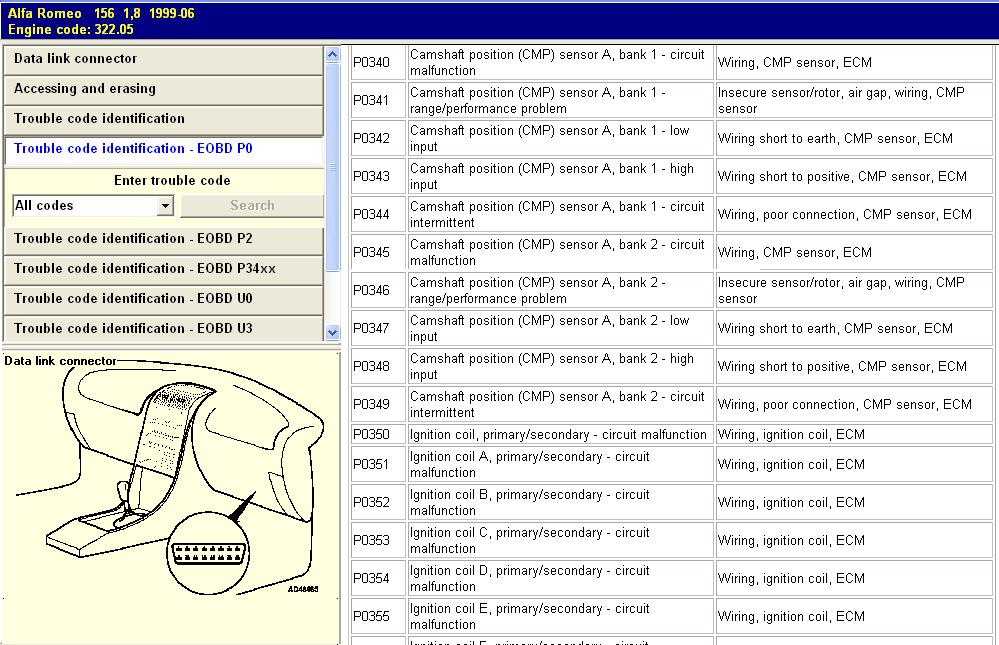Click 'bank 2 - circuit intermittent' description
999x645 pixels.
tap(561, 404)
